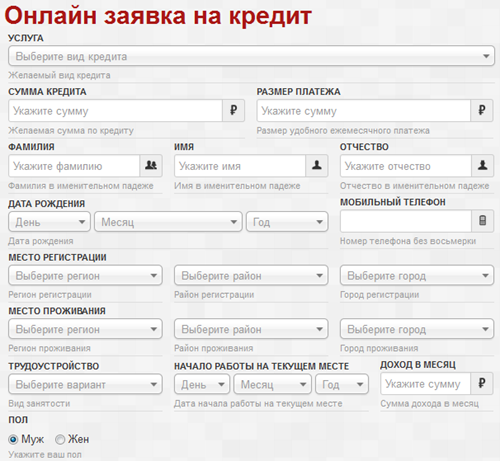Focus the Доход в месяц amount field
The width and height of the screenshot is (500, 461).
(425, 384)
